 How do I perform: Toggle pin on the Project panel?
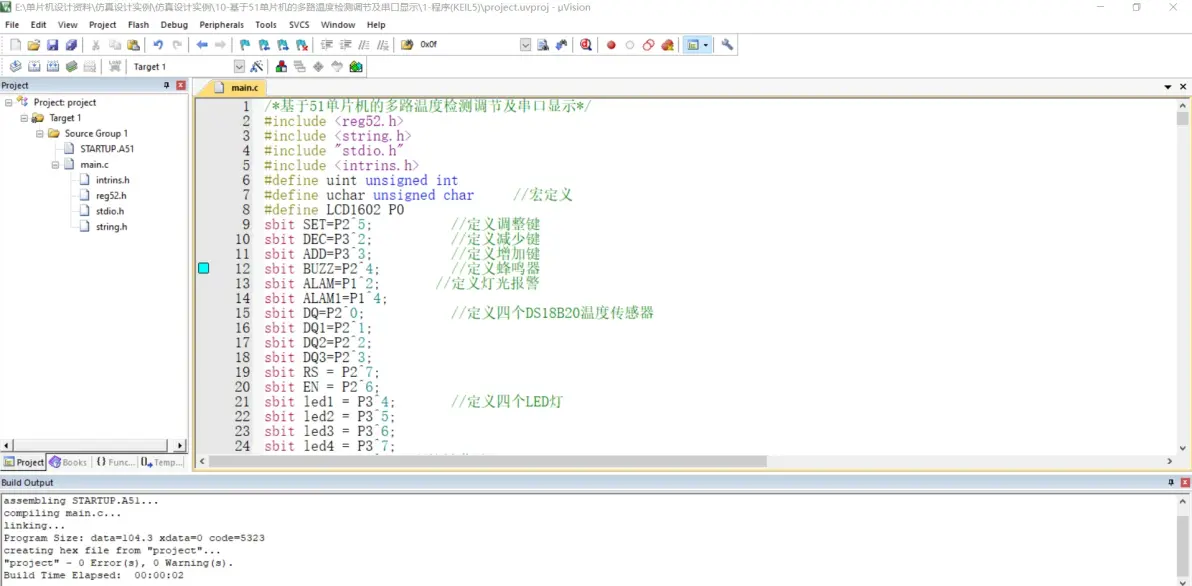click(167, 86)
